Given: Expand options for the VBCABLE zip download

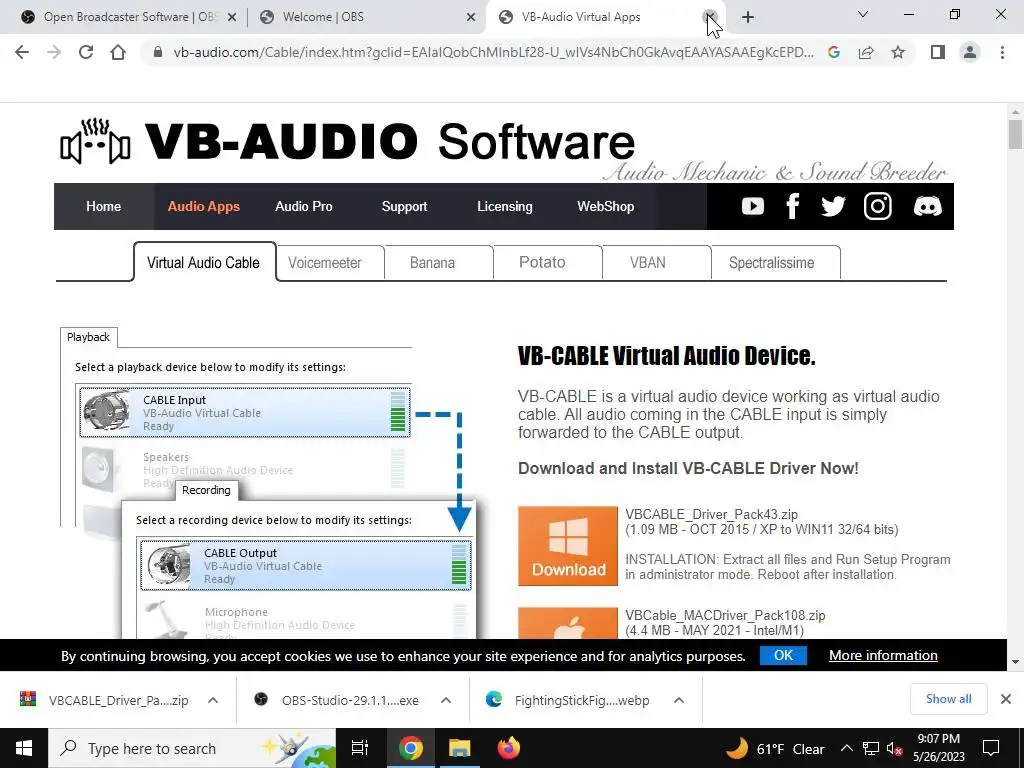Looking at the screenshot, I should coord(213,700).
